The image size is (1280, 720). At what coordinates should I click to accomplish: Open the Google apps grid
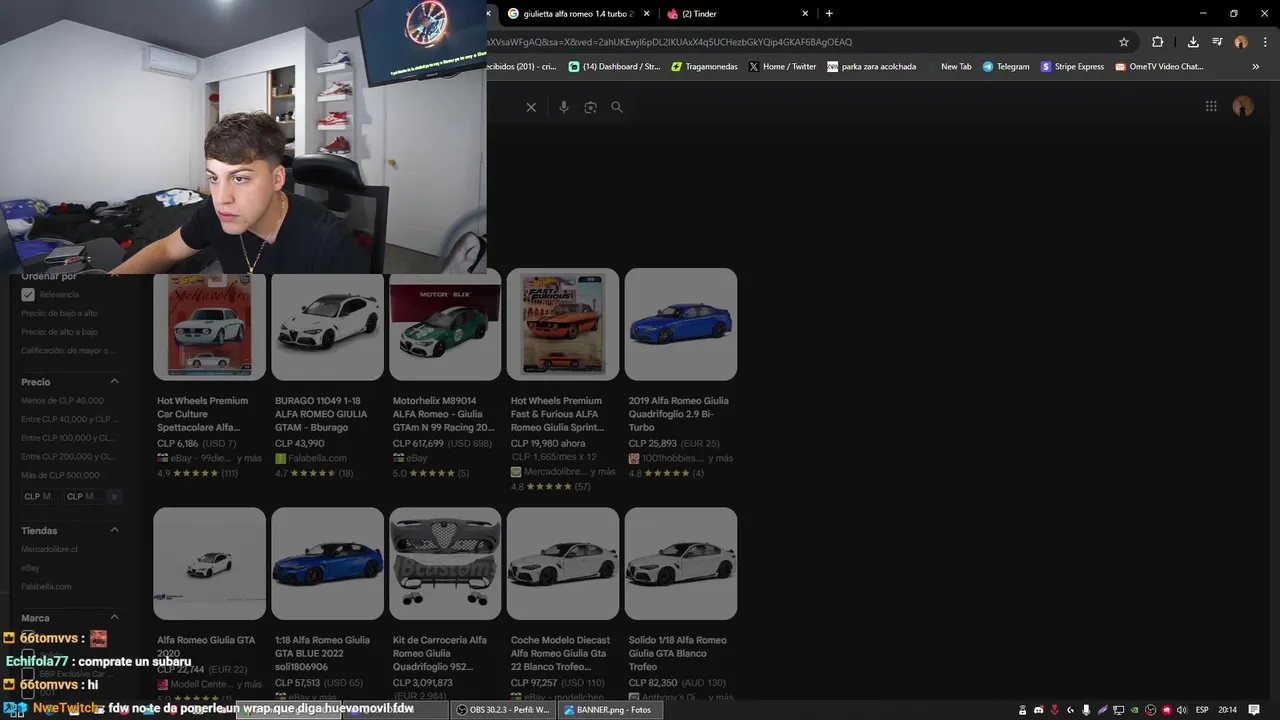[1211, 106]
